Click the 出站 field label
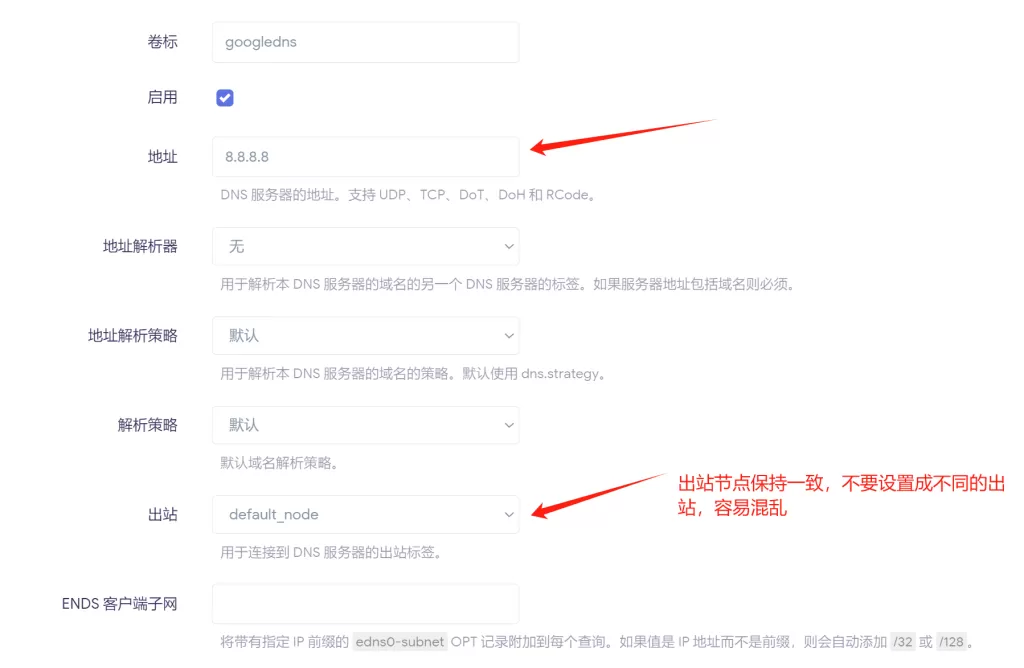Image resolution: width=1024 pixels, height=668 pixels. pos(163,515)
